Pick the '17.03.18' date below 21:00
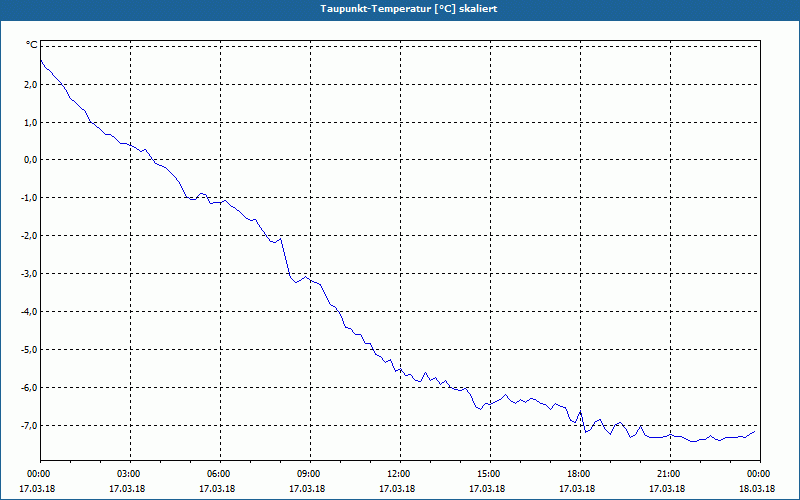This screenshot has height=500, width=800. (x=667, y=488)
